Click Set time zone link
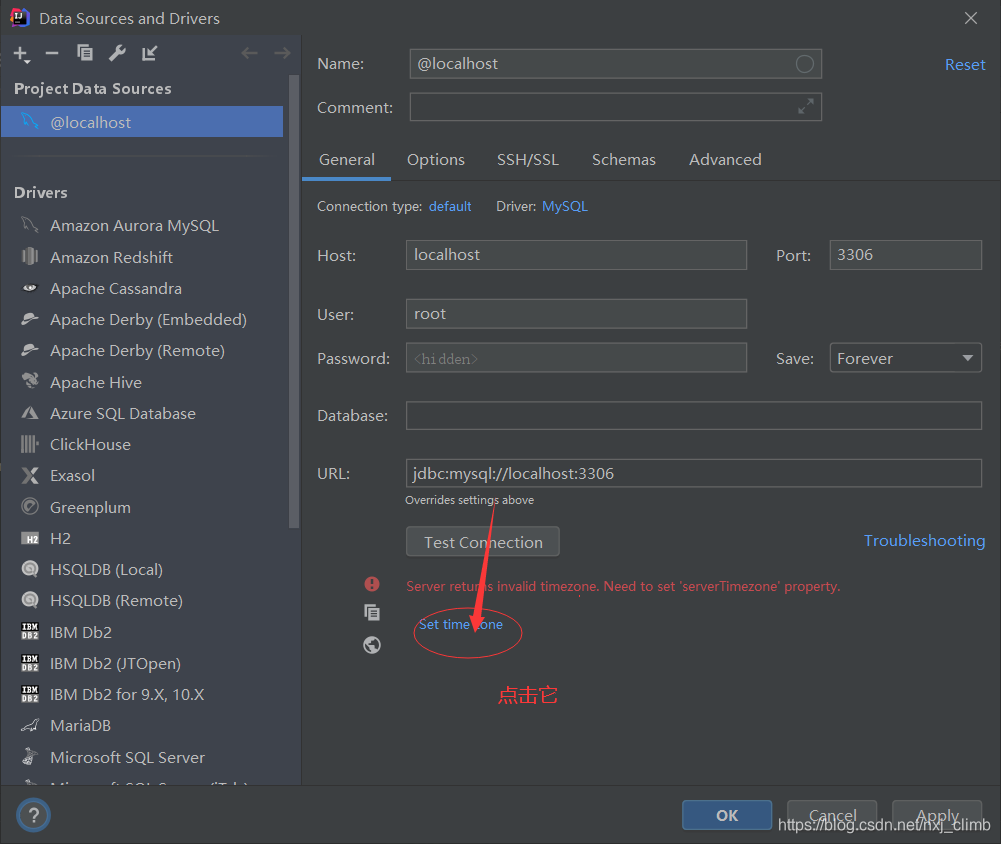The image size is (1001, 844). pos(460,624)
